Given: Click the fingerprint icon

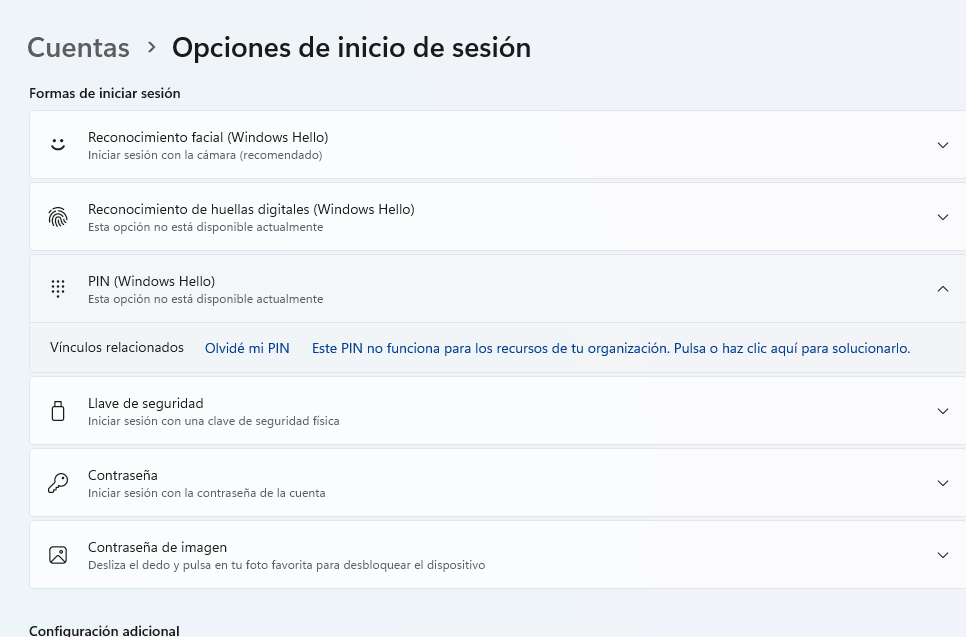Looking at the screenshot, I should click(x=58, y=217).
